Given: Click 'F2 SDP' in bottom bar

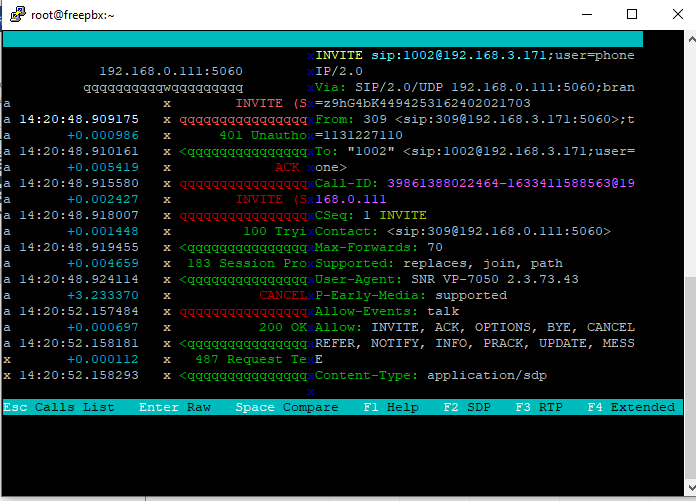Looking at the screenshot, I should 467,407.
